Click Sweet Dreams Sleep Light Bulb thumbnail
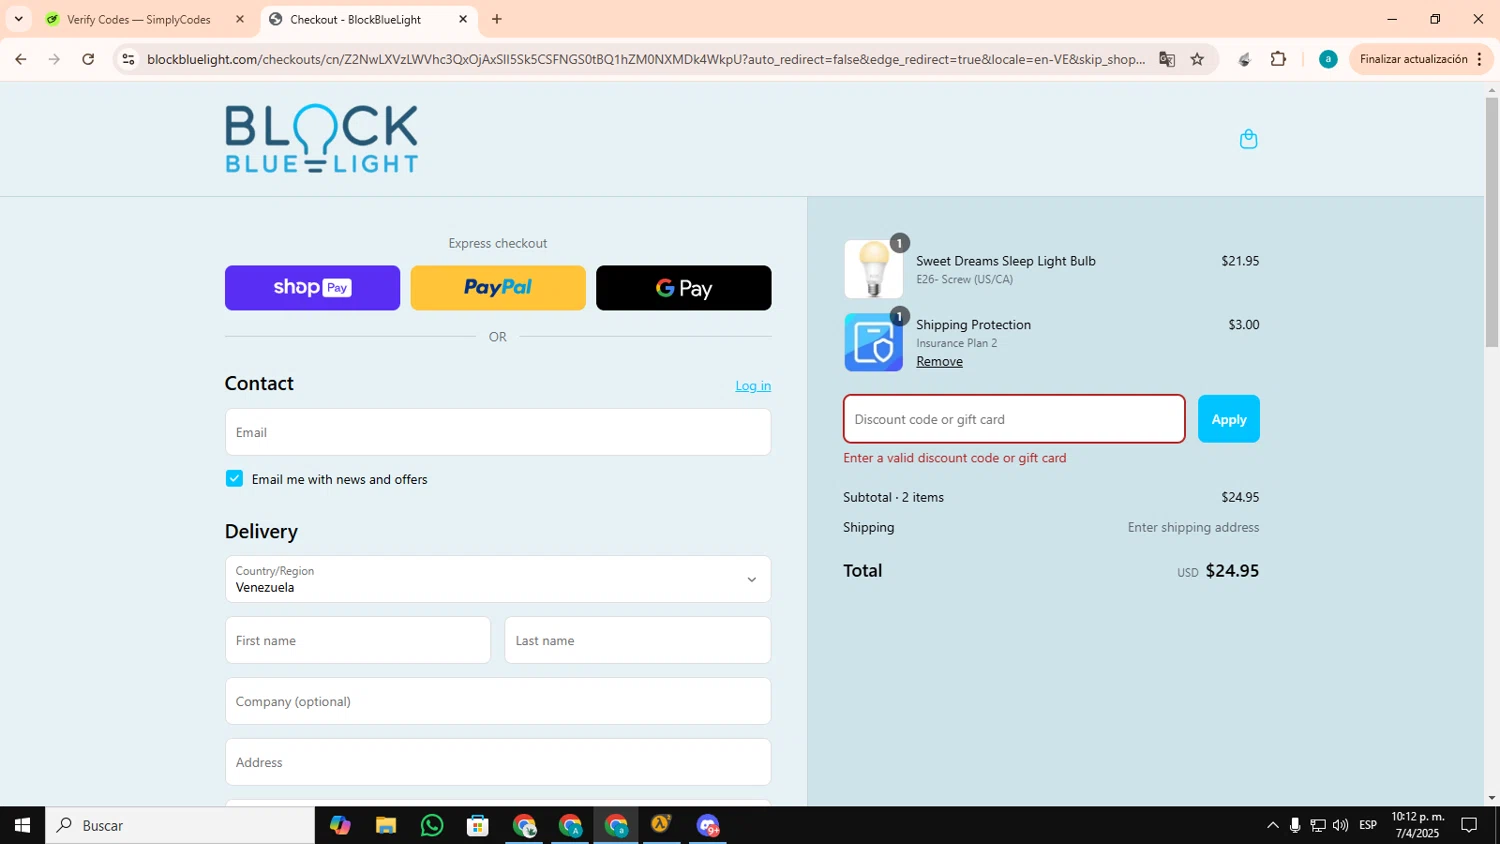 [873, 269]
